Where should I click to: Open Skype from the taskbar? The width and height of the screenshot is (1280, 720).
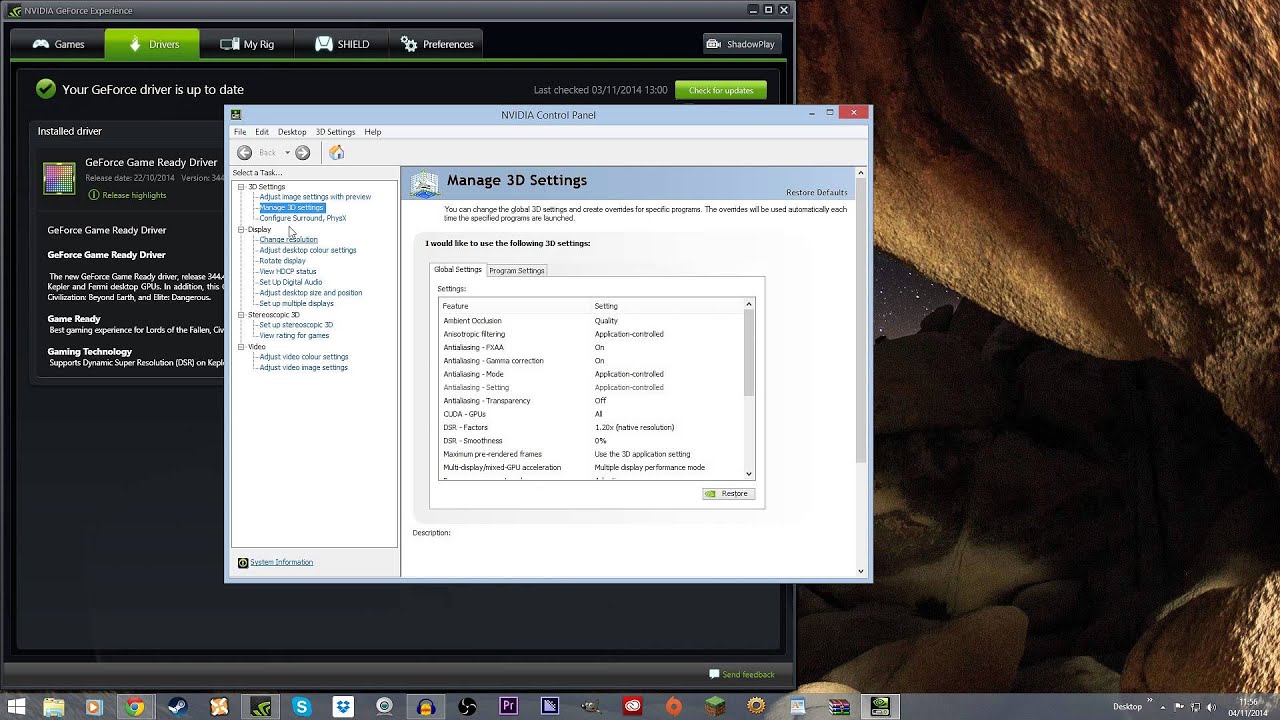pos(301,707)
